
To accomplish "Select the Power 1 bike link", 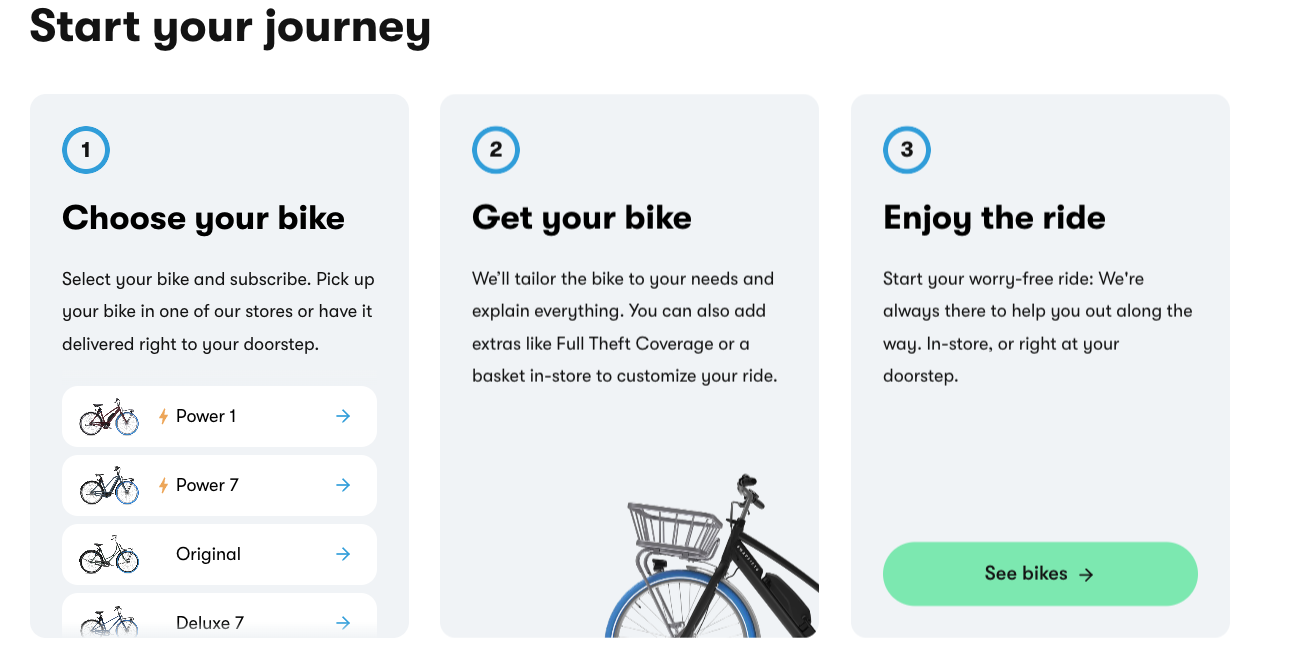I will [x=219, y=416].
